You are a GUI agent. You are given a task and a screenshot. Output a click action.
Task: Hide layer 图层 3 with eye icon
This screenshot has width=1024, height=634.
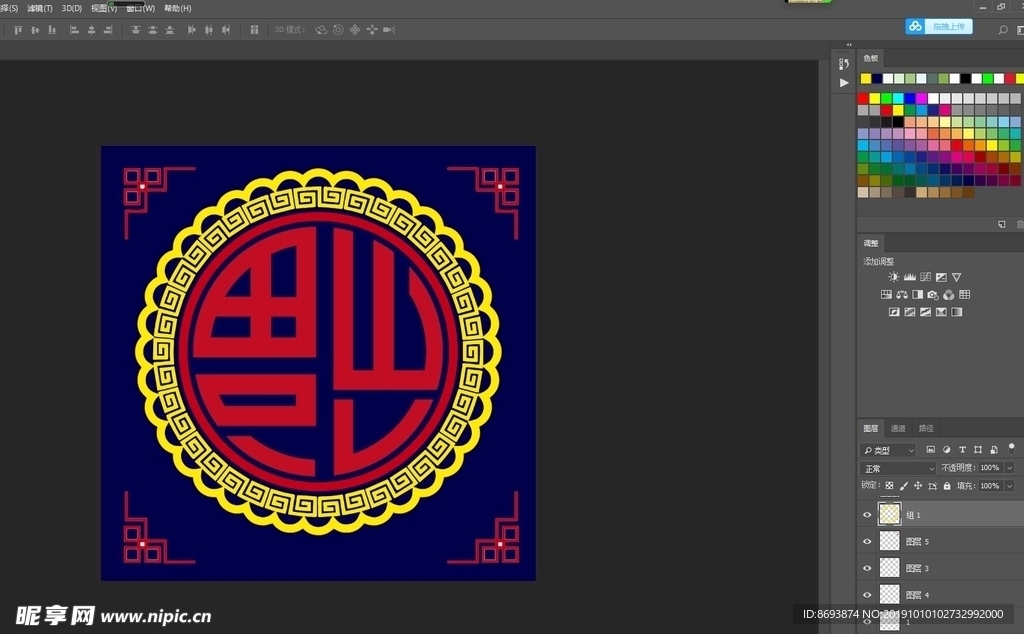pyautogui.click(x=867, y=568)
